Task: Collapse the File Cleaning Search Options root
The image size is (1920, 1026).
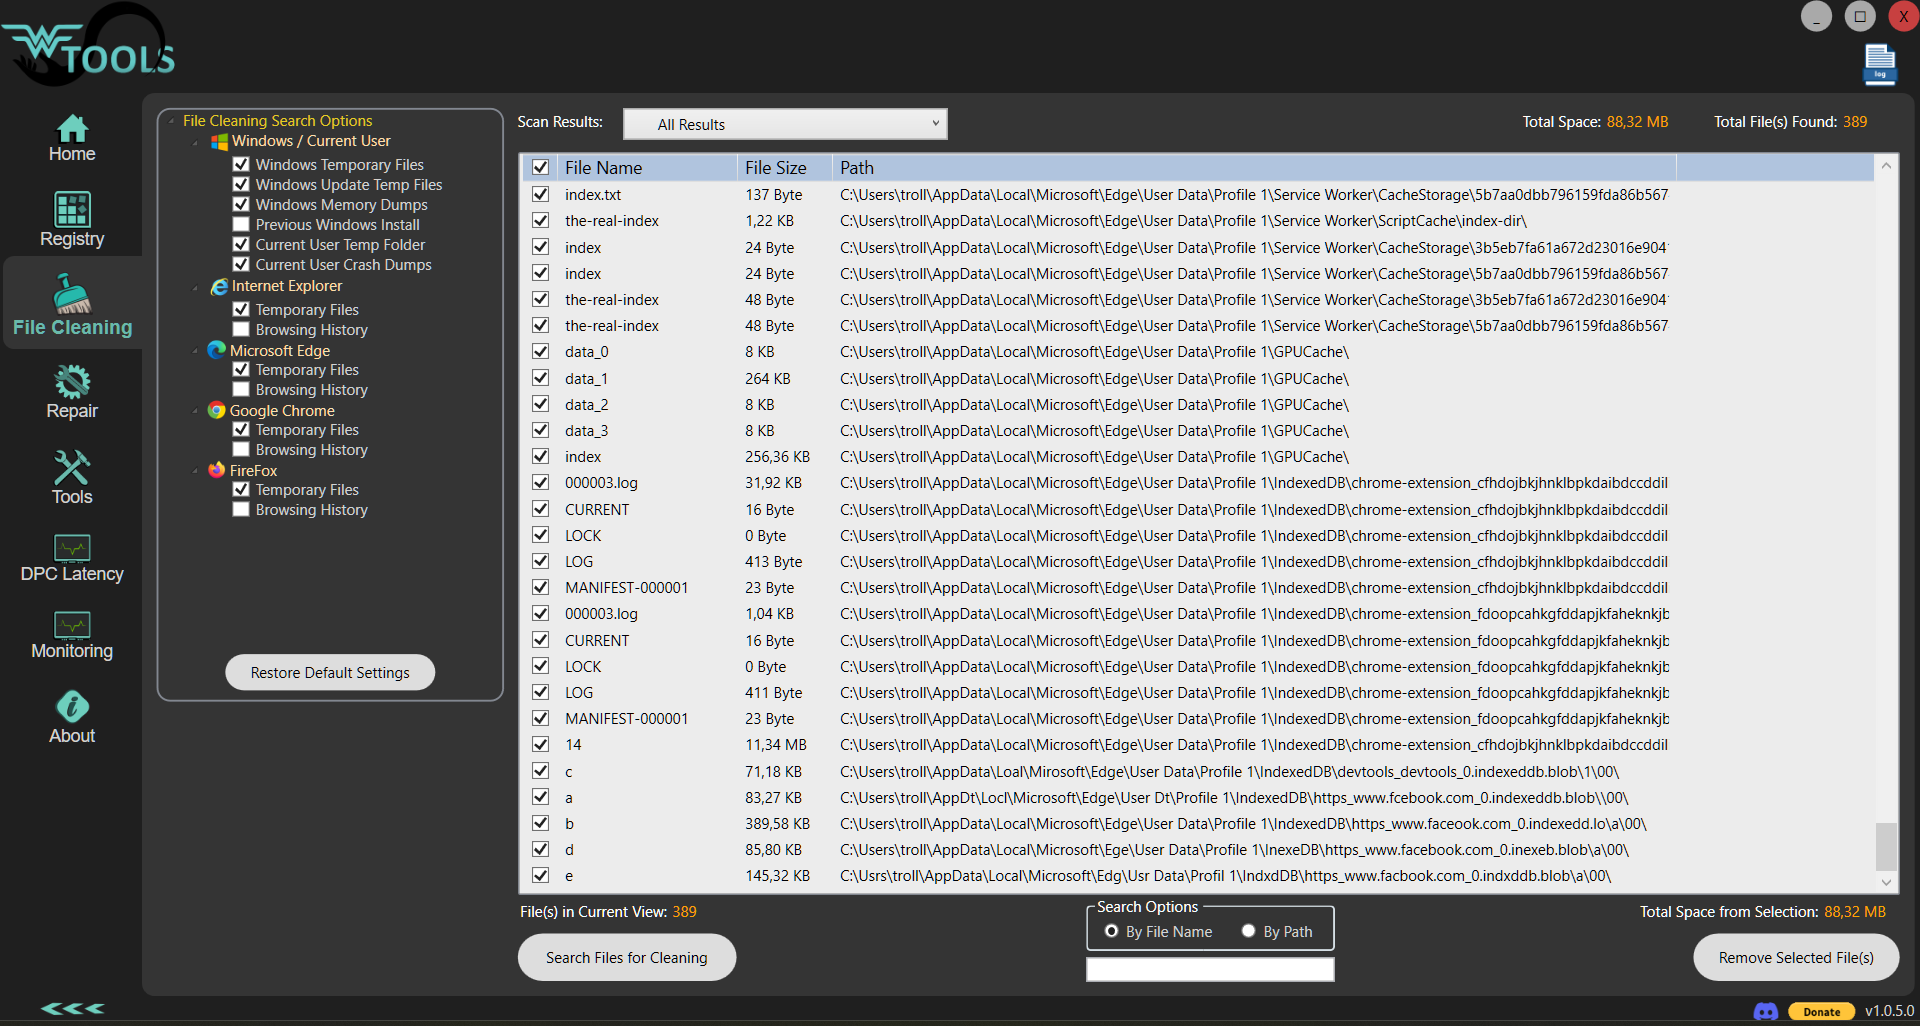Action: tap(172, 121)
